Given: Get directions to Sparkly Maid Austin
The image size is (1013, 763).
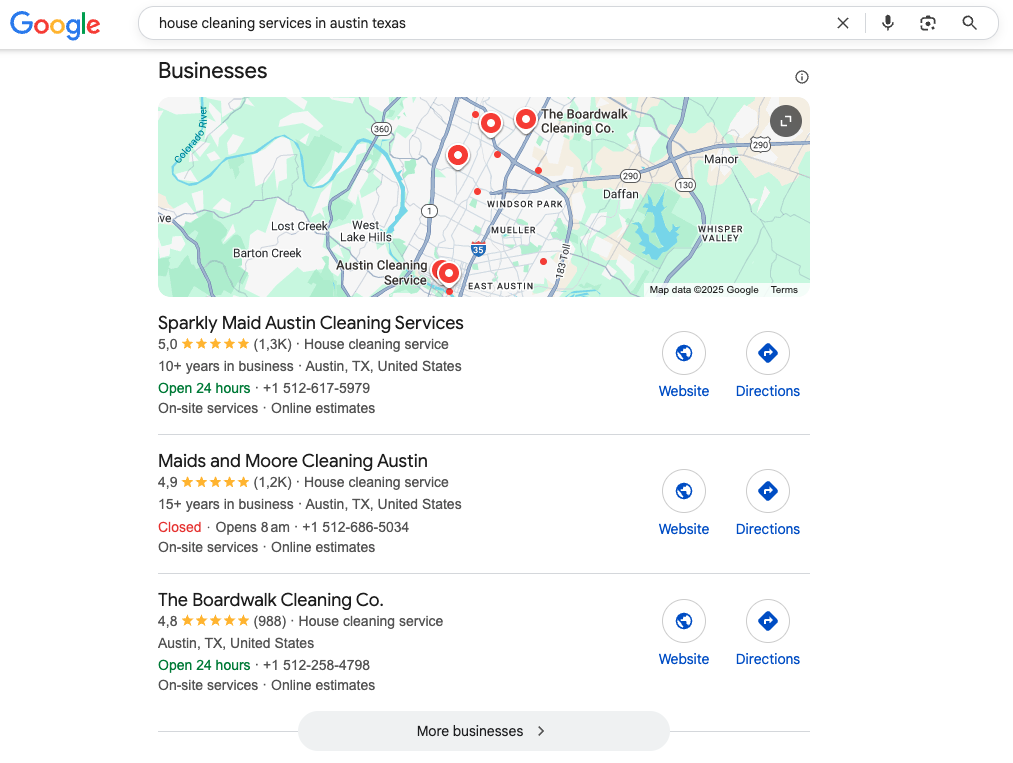Looking at the screenshot, I should click(768, 353).
